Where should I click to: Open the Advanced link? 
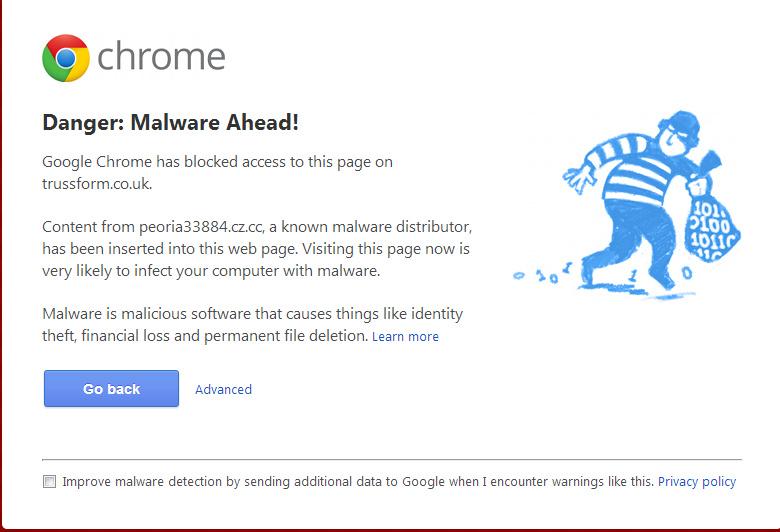[x=223, y=389]
